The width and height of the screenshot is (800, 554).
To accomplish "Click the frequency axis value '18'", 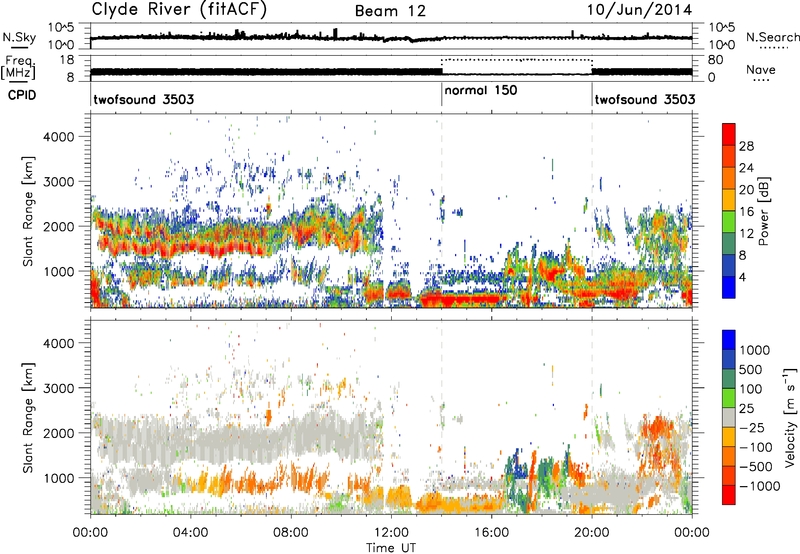I will pos(67,60).
